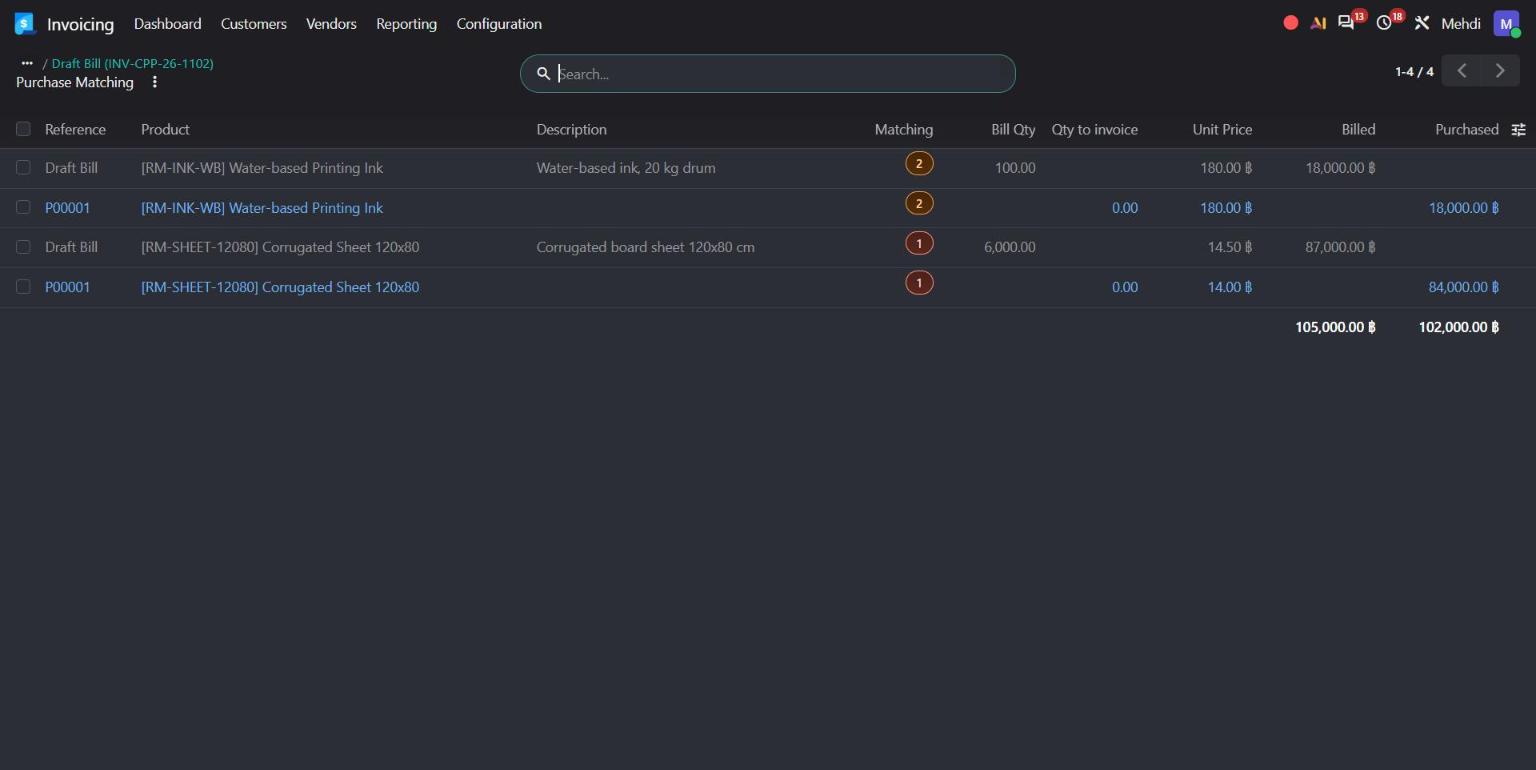This screenshot has width=1536, height=770.
Task: Open the Vendors menu
Action: tap(331, 23)
